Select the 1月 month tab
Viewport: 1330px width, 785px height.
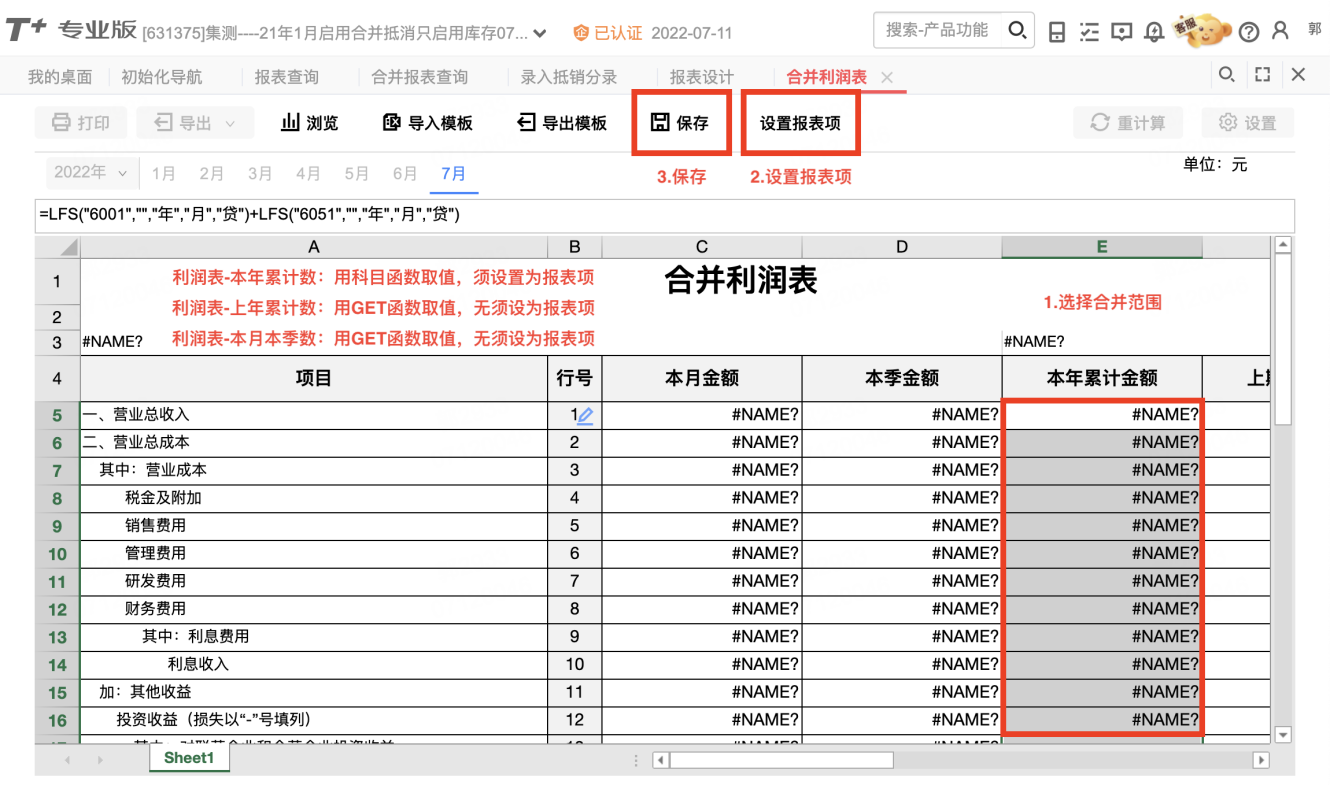click(x=164, y=174)
